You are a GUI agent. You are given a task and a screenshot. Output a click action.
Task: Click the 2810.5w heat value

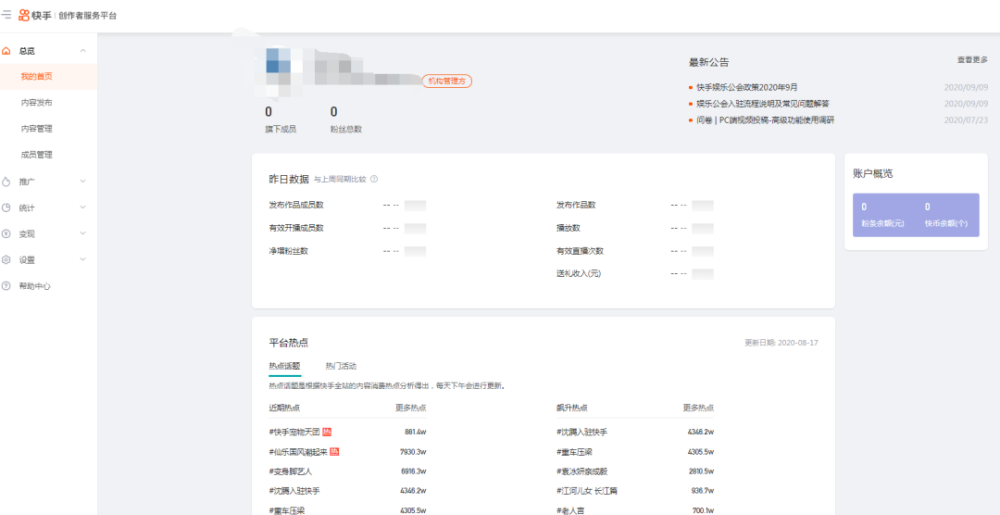700,472
